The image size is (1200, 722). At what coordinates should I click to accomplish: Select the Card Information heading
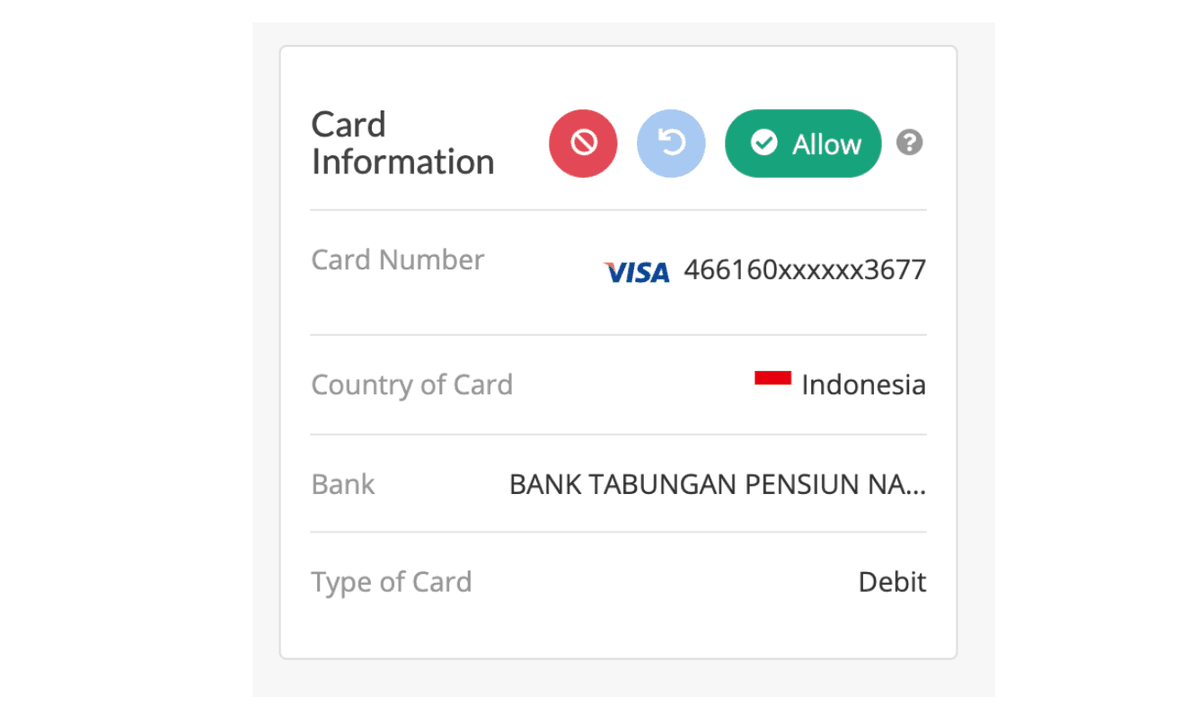click(402, 143)
